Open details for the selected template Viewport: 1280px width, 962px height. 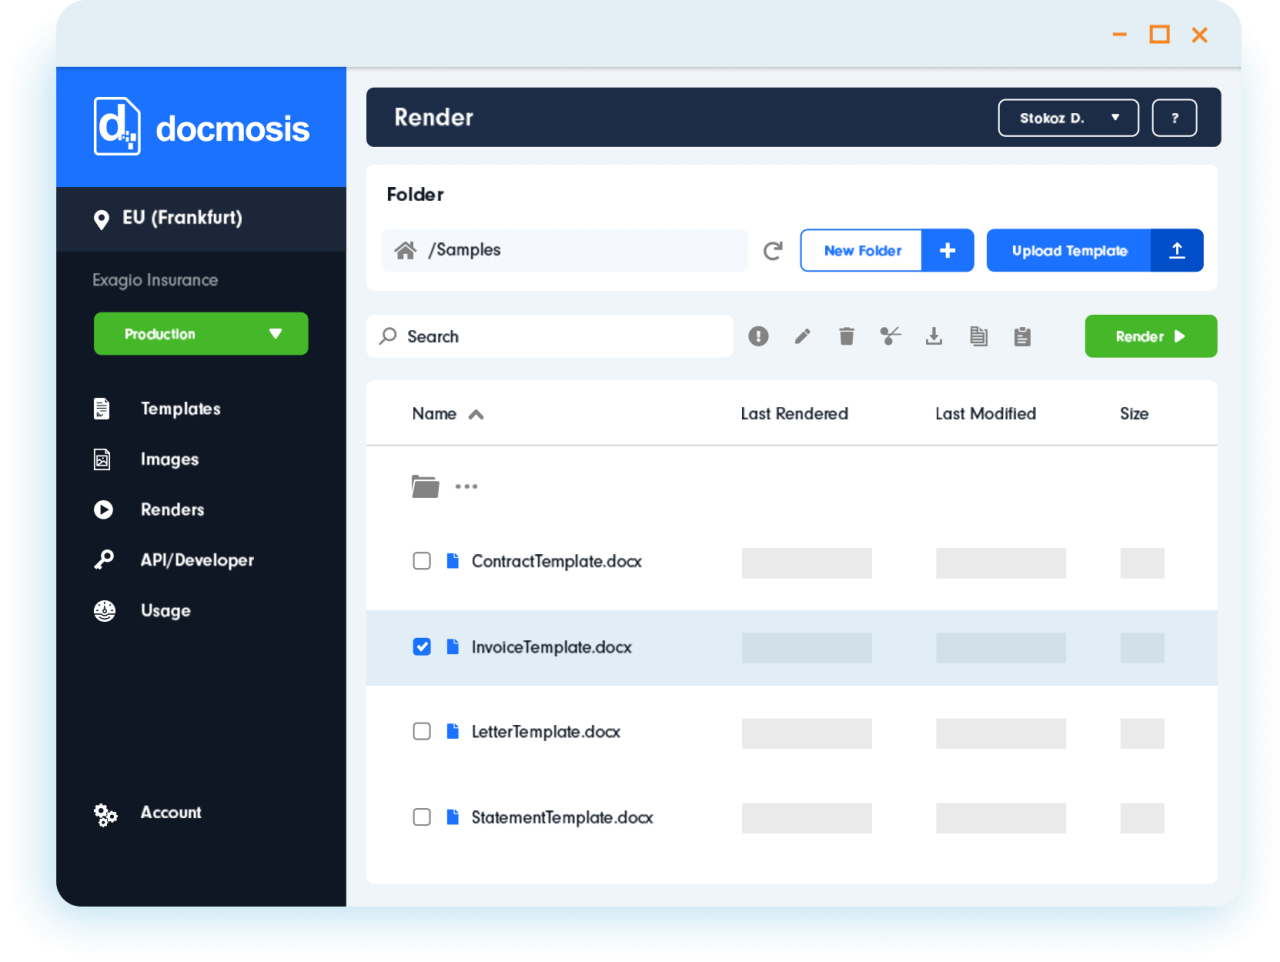[758, 336]
